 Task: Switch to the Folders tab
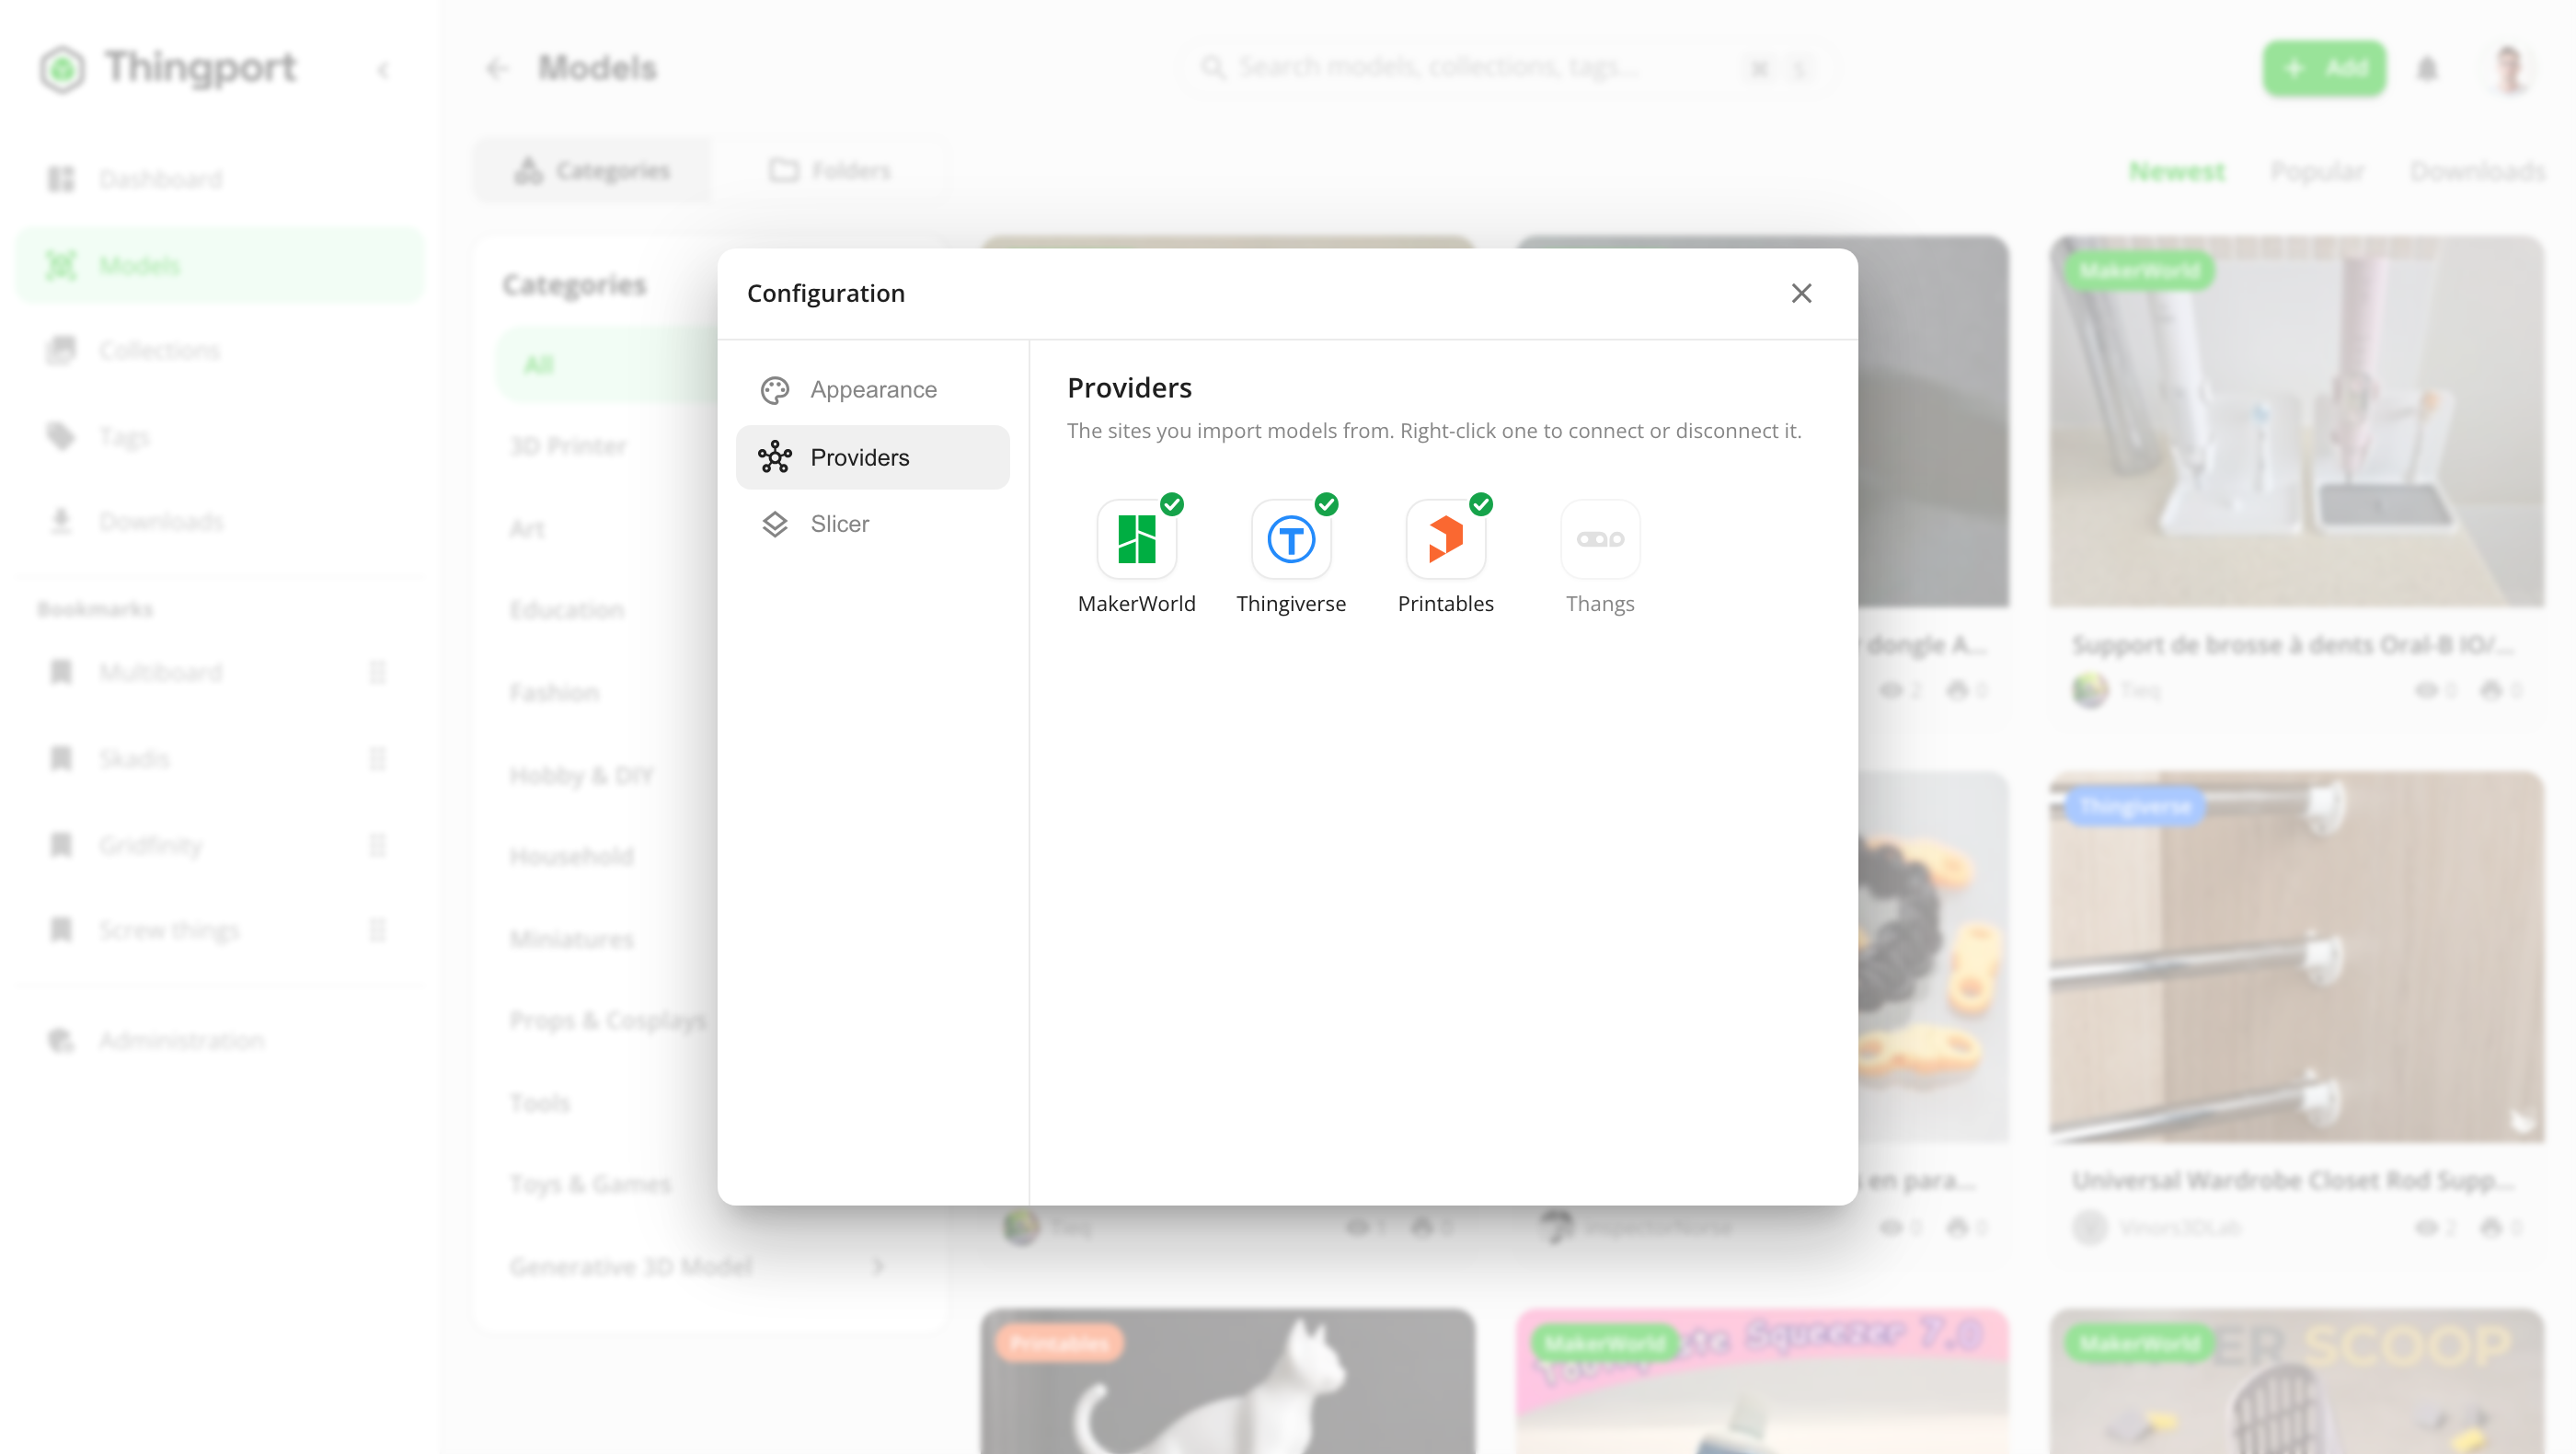tap(830, 170)
